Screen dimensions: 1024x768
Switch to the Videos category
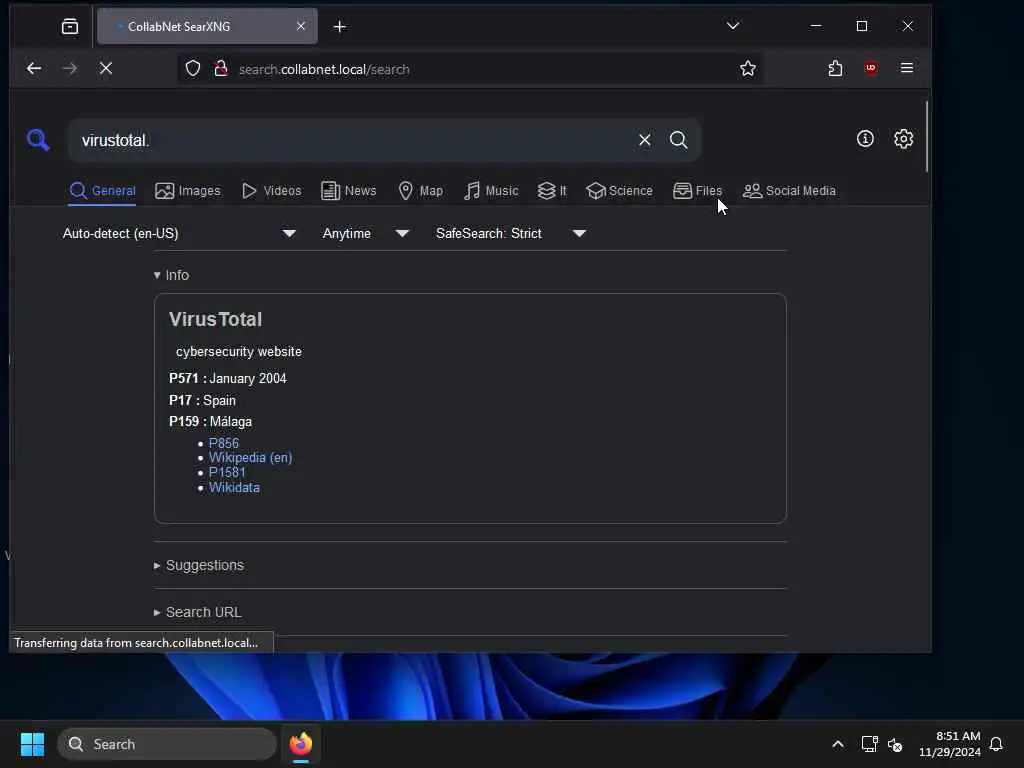pos(271,191)
